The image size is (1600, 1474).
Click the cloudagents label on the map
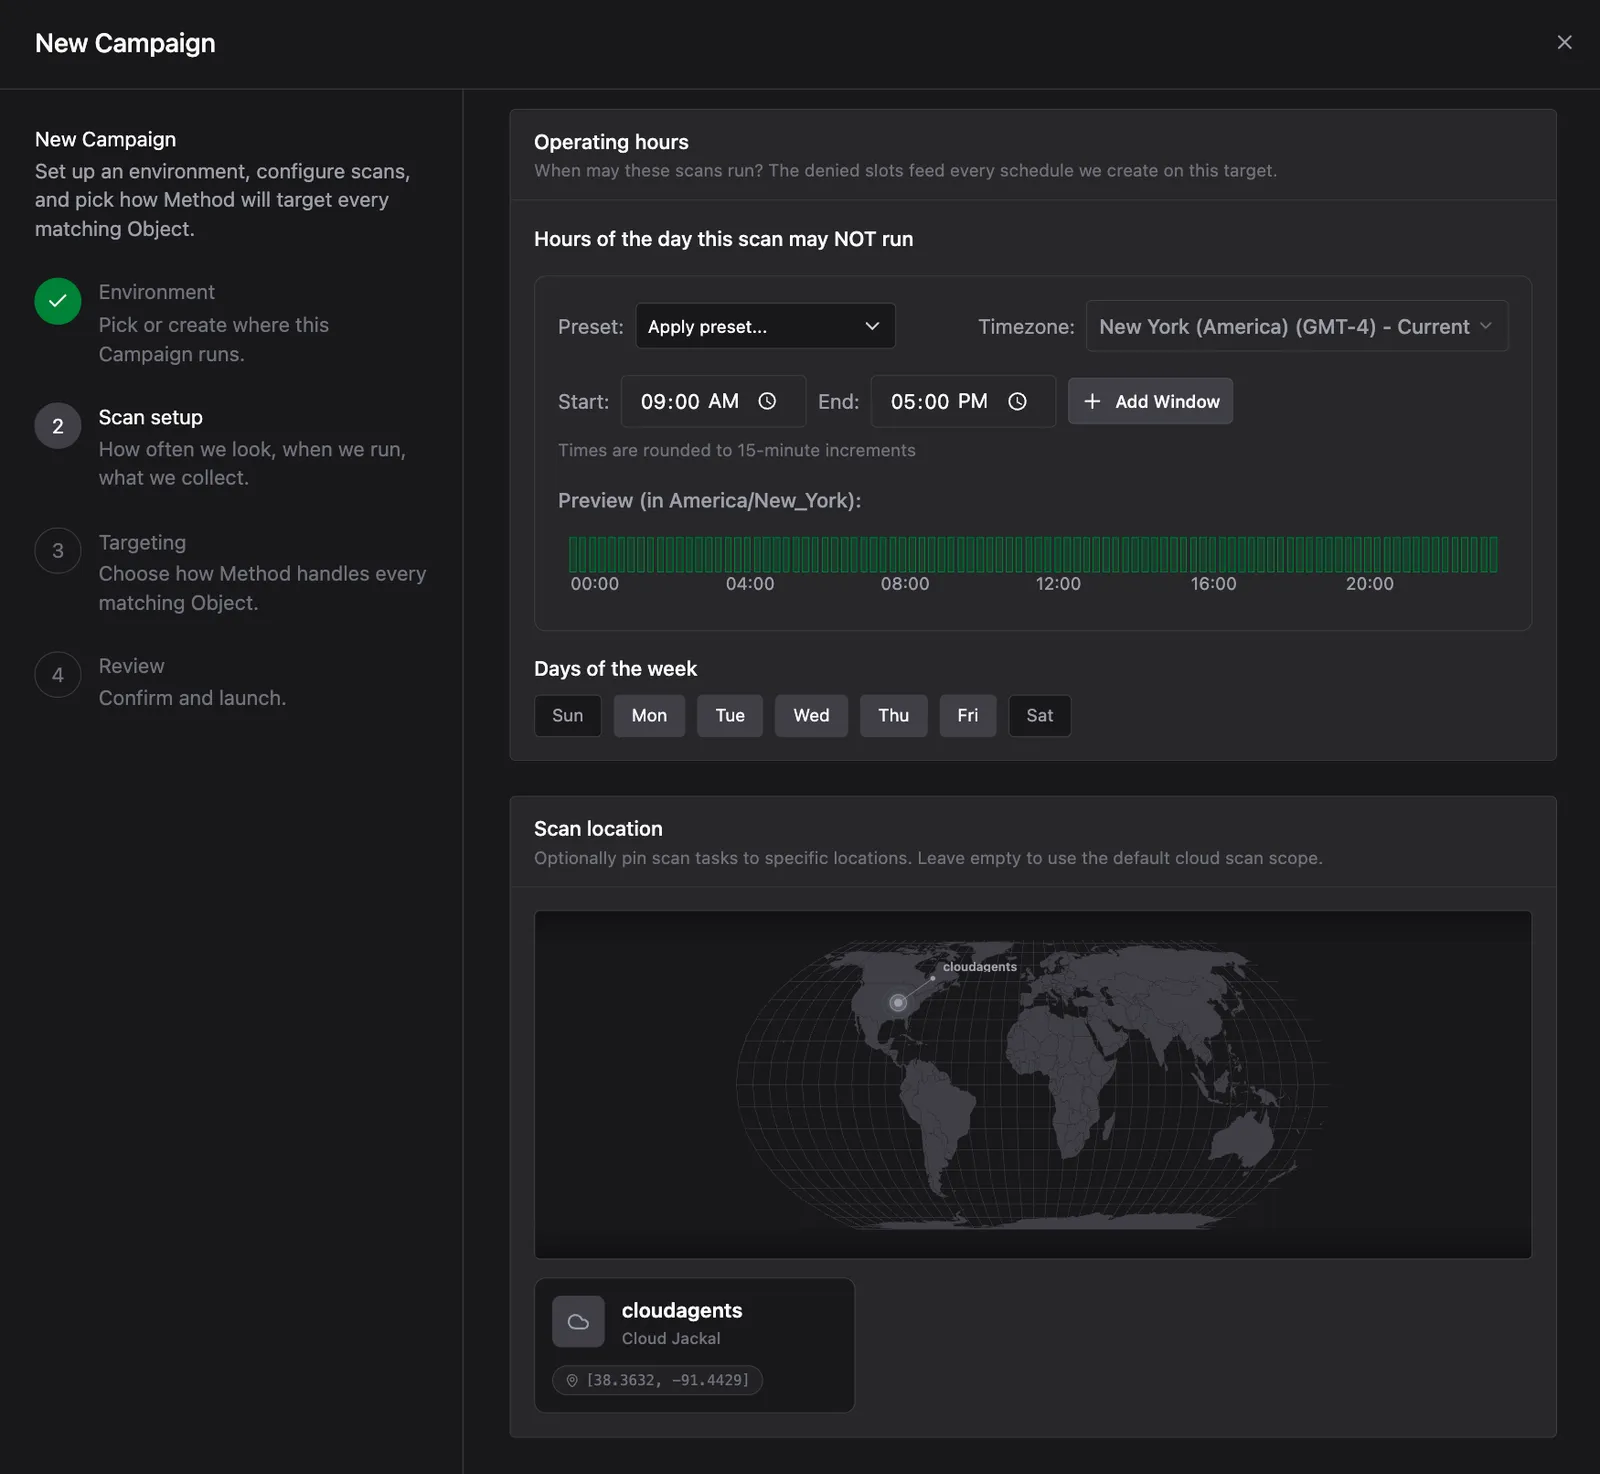click(x=980, y=967)
